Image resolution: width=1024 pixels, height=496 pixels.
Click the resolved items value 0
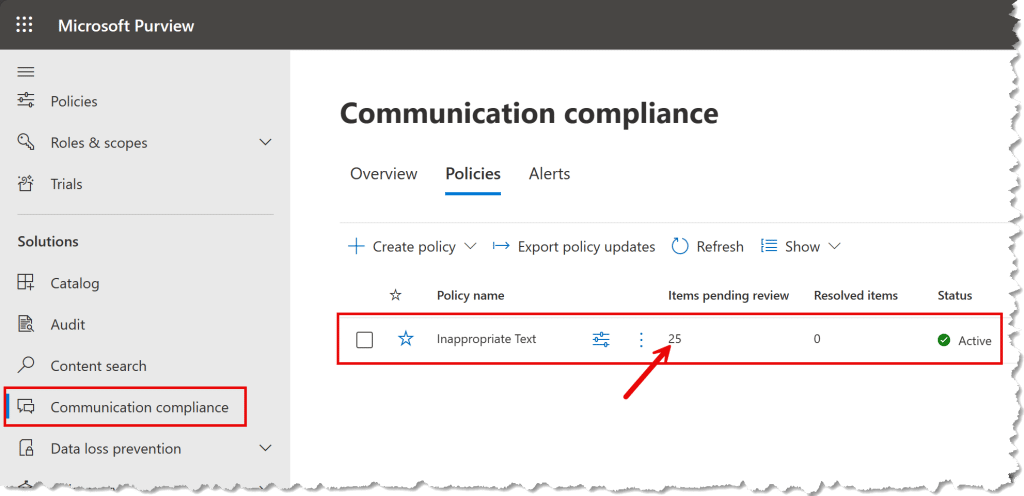(x=817, y=339)
